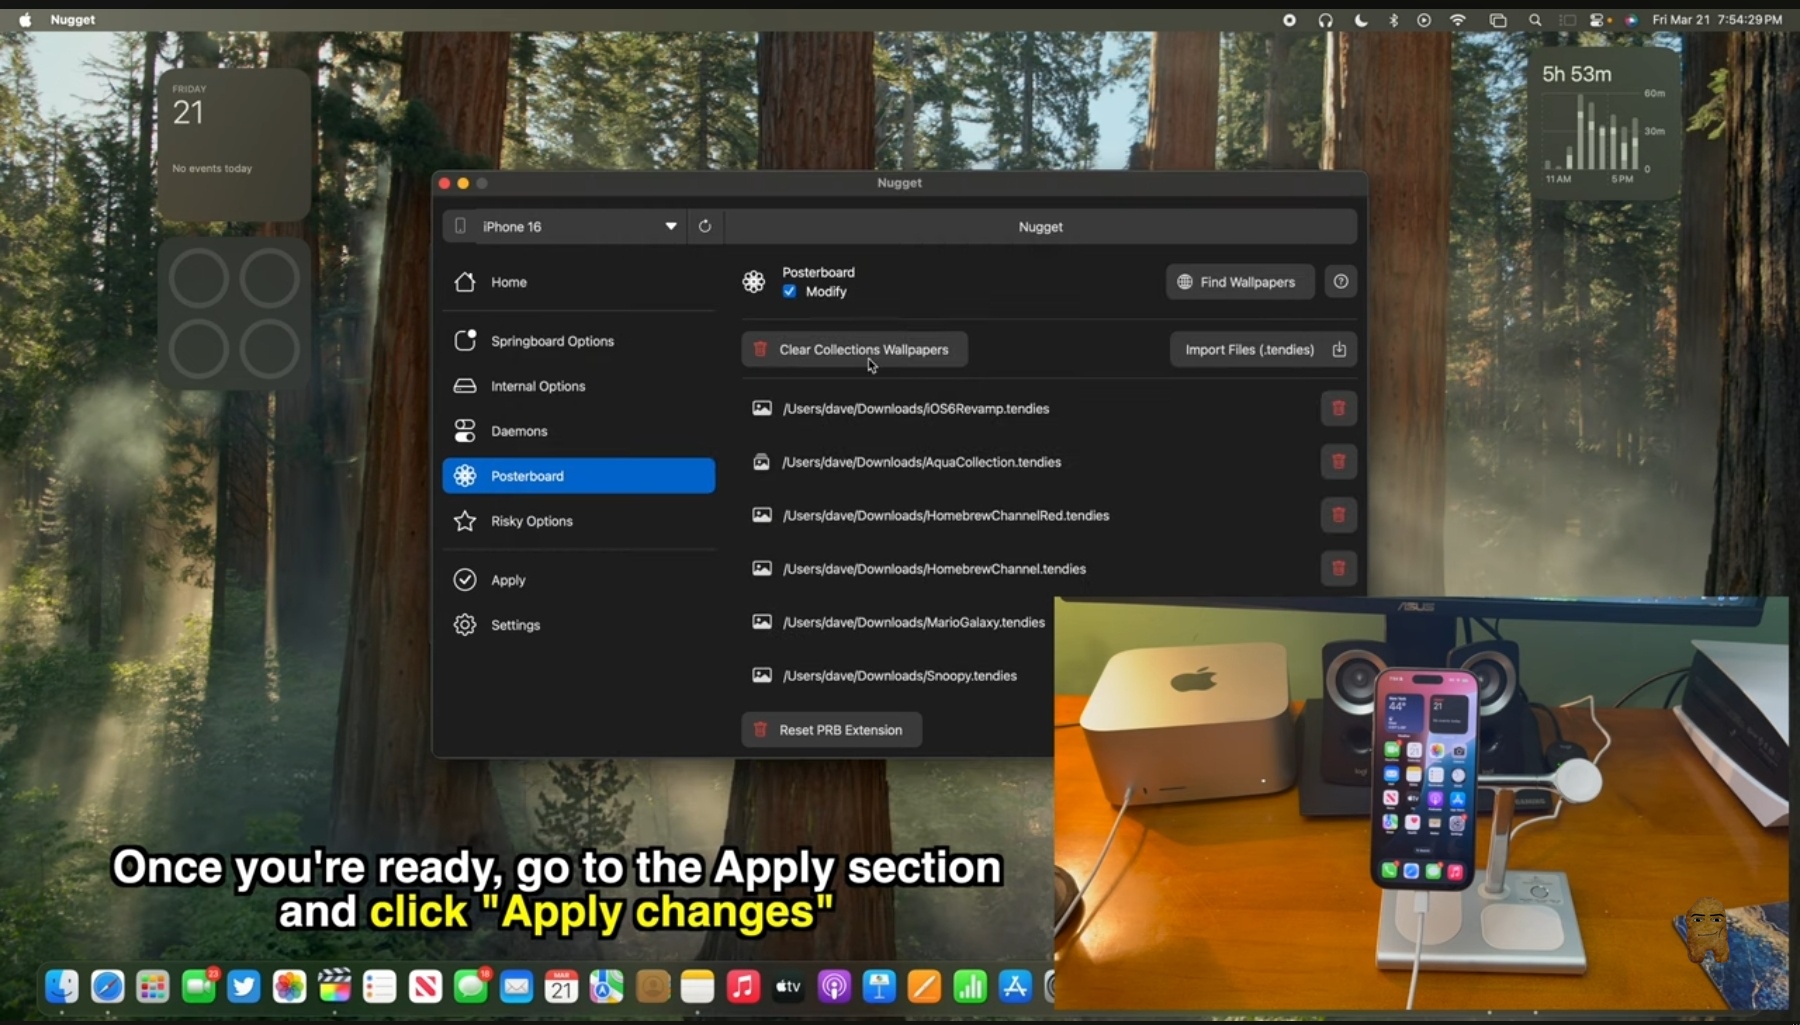
Task: Delete the HomebrewChannel.tendies entry
Action: (1338, 569)
